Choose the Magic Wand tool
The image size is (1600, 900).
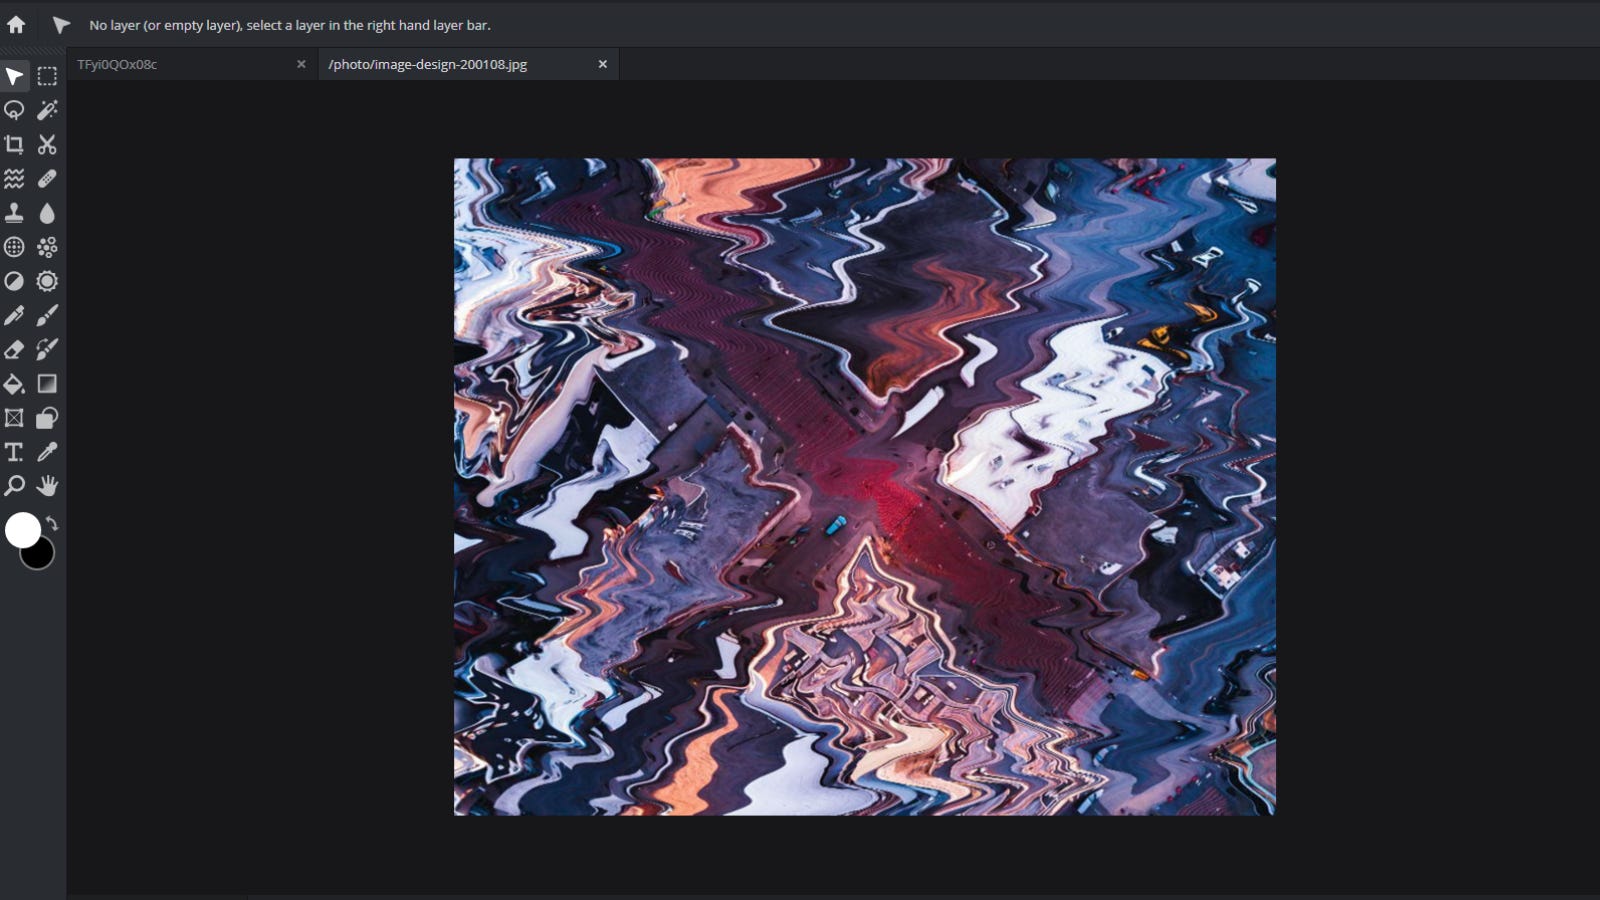[47, 111]
